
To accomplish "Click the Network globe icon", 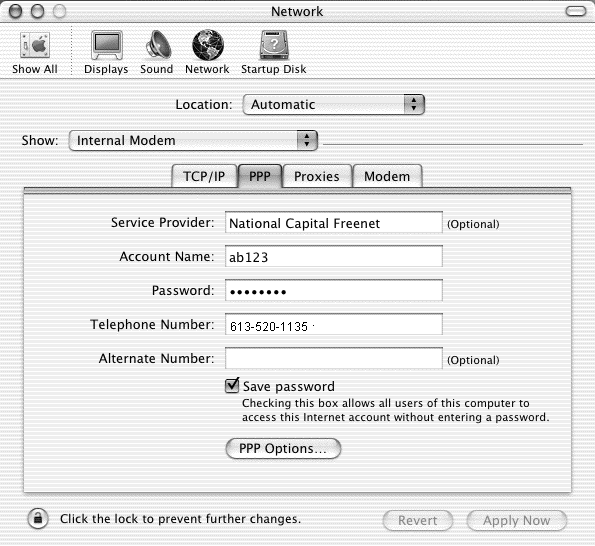I will (x=208, y=45).
